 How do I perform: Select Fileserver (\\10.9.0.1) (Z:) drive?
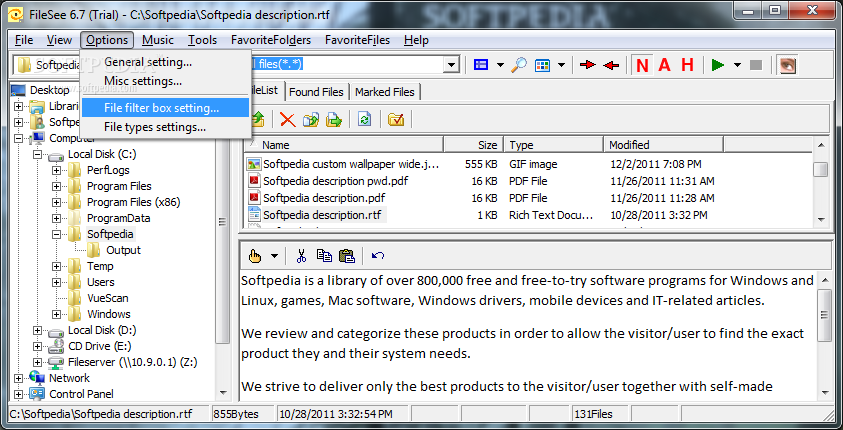pyautogui.click(x=132, y=362)
